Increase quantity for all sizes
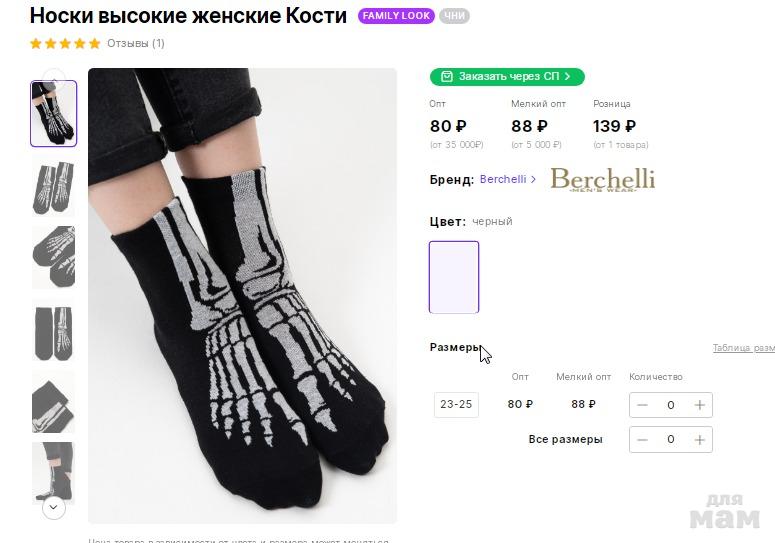775x543 pixels. (x=700, y=440)
